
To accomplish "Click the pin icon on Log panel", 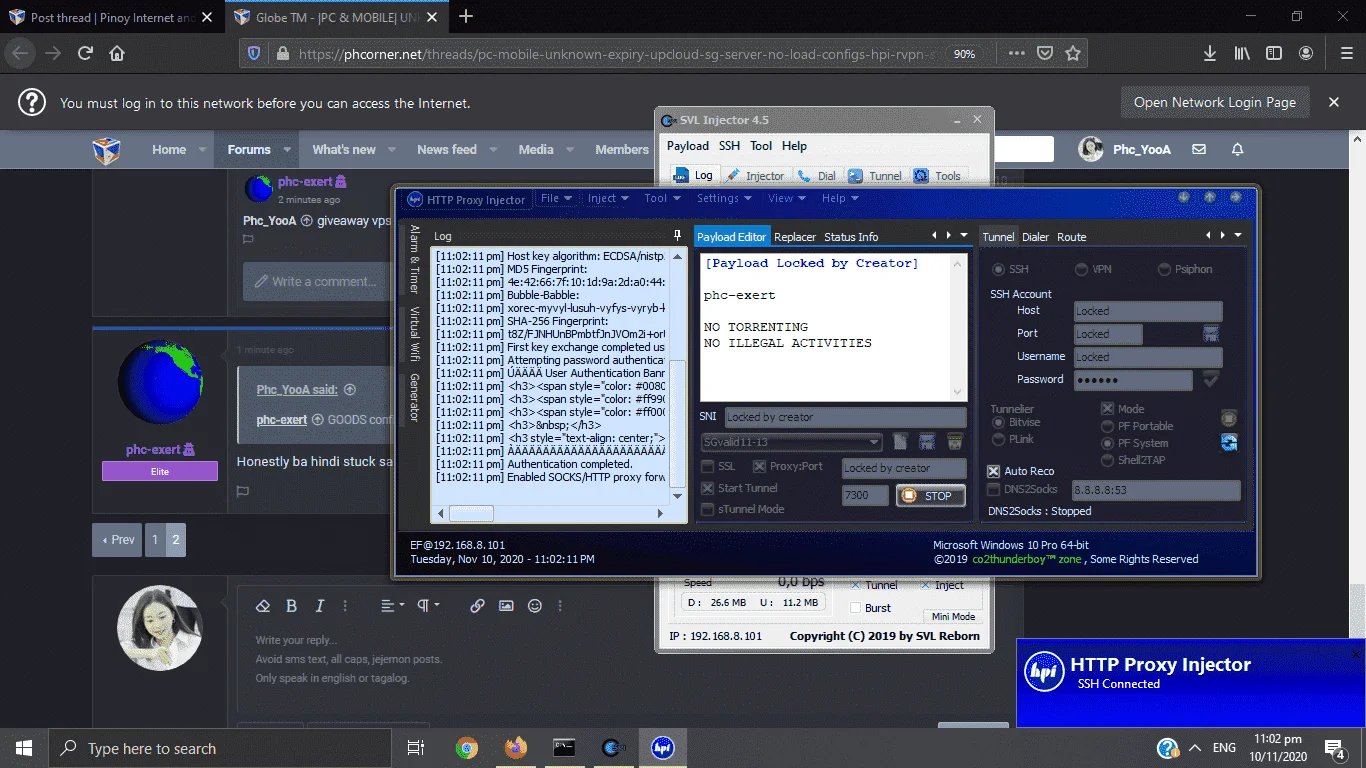I will pyautogui.click(x=677, y=235).
